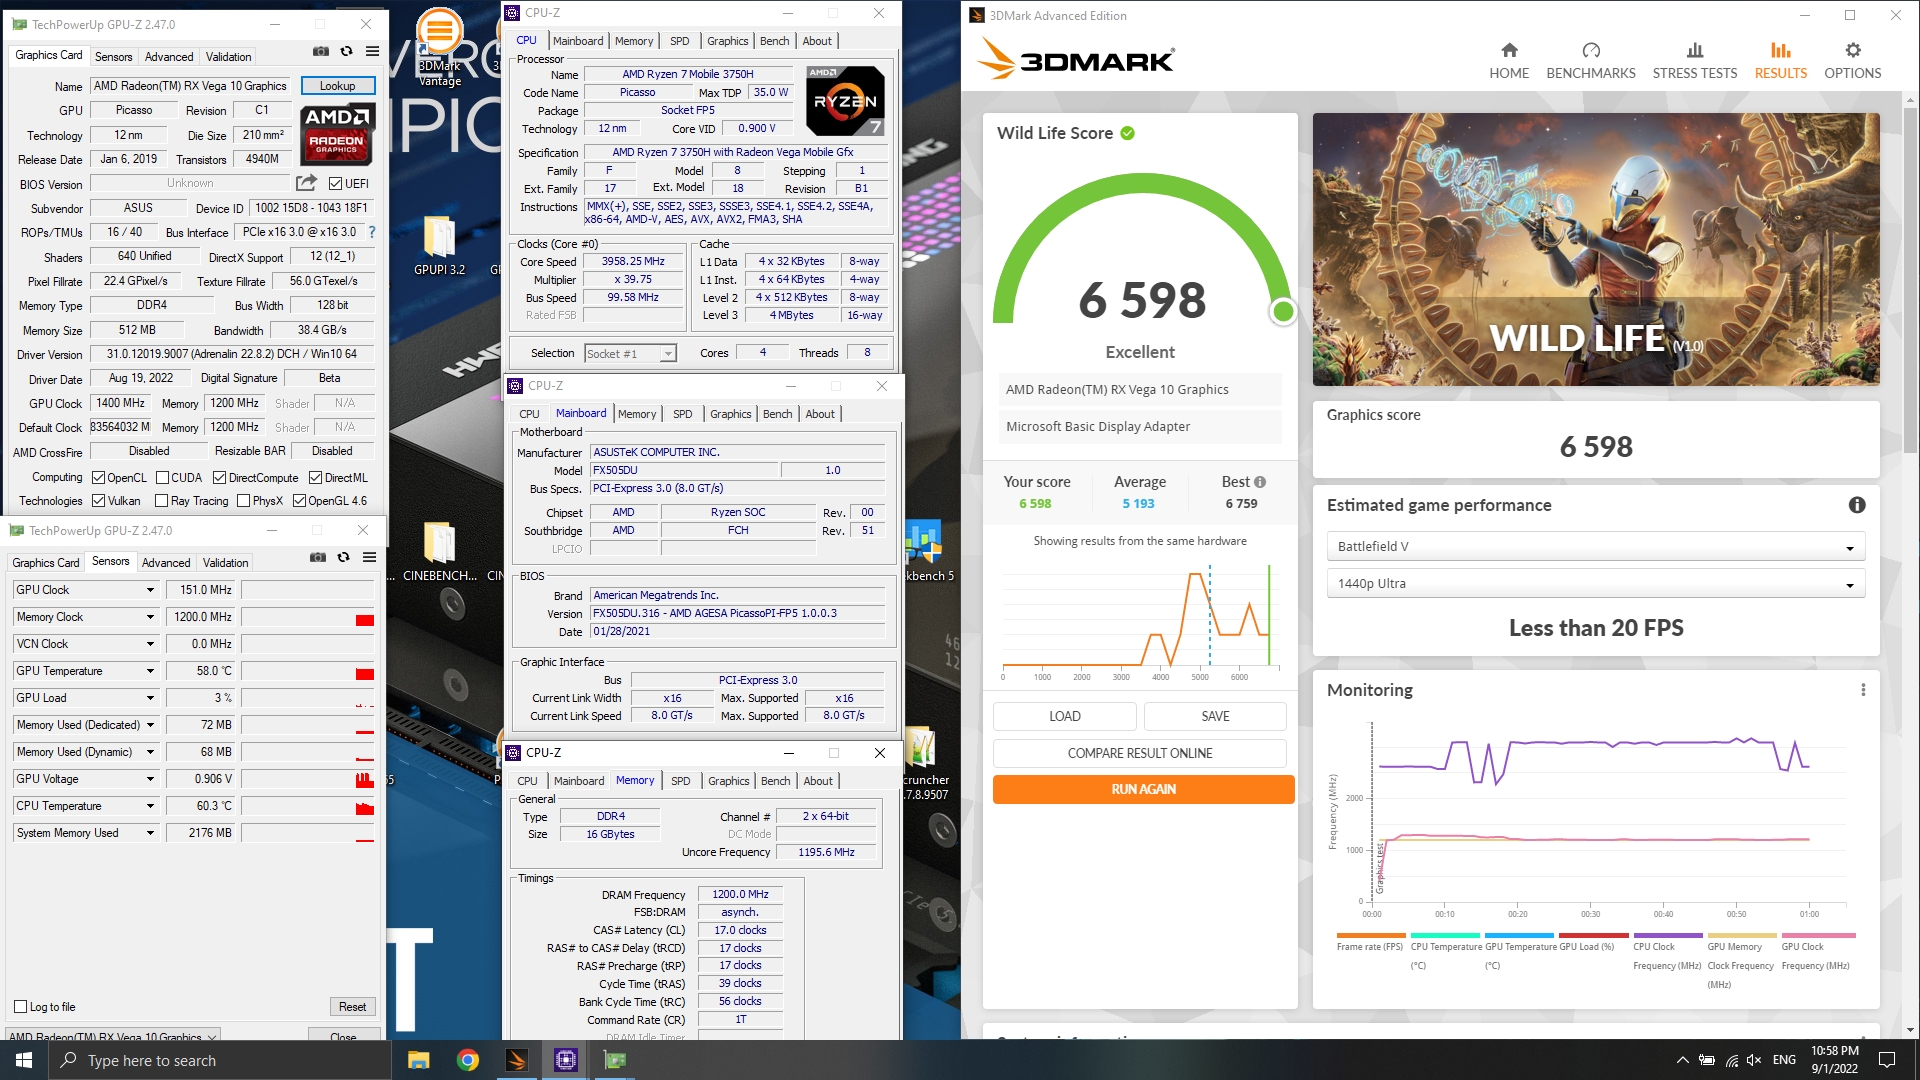Open Graphics tab in middle CPU-Z window
This screenshot has height=1080, width=1920.
(731, 414)
